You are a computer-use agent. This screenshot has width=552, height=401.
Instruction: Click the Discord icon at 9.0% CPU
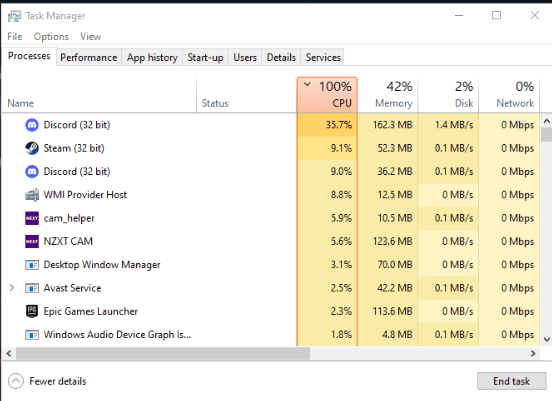tap(32, 171)
